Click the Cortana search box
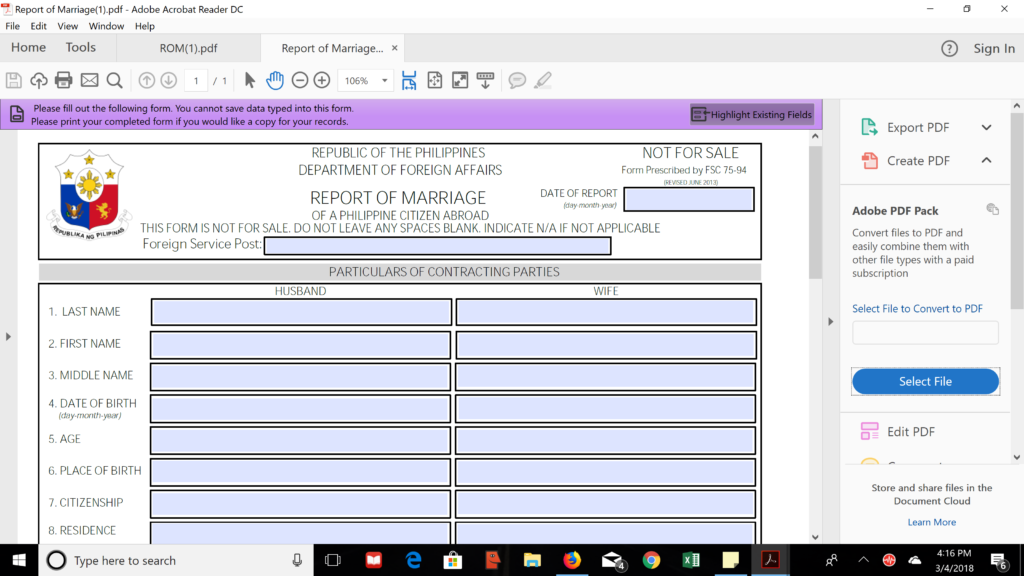 176,560
